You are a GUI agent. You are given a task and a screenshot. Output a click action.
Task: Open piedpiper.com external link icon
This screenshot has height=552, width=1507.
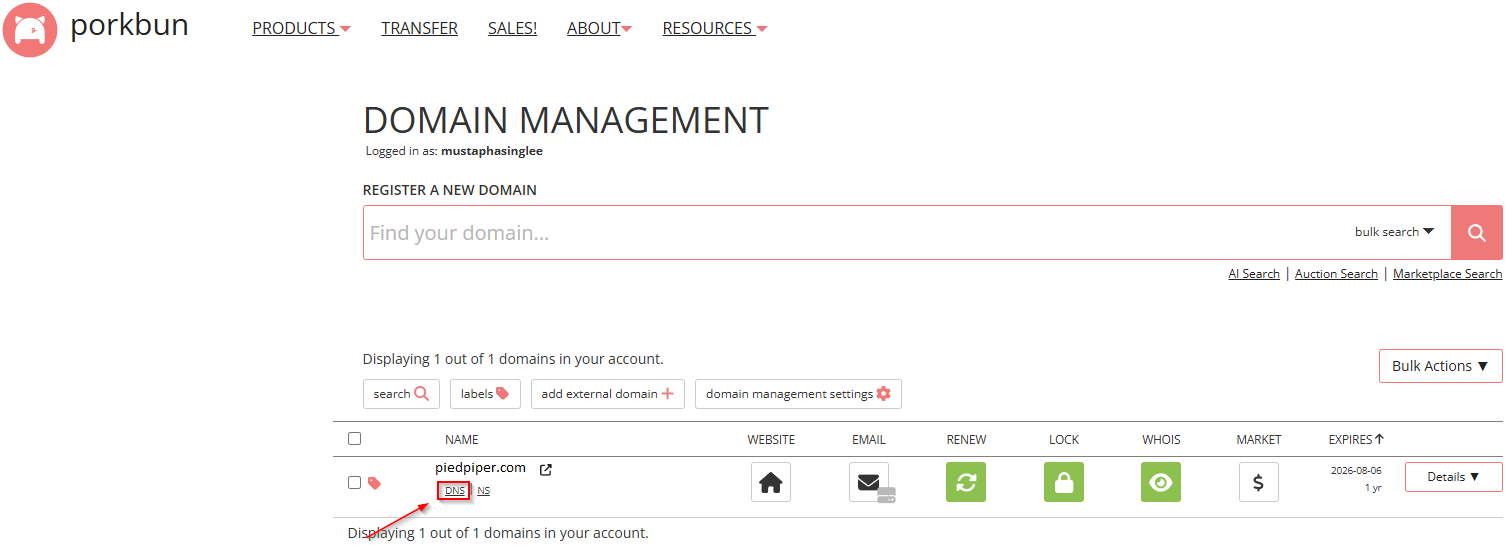coord(546,469)
